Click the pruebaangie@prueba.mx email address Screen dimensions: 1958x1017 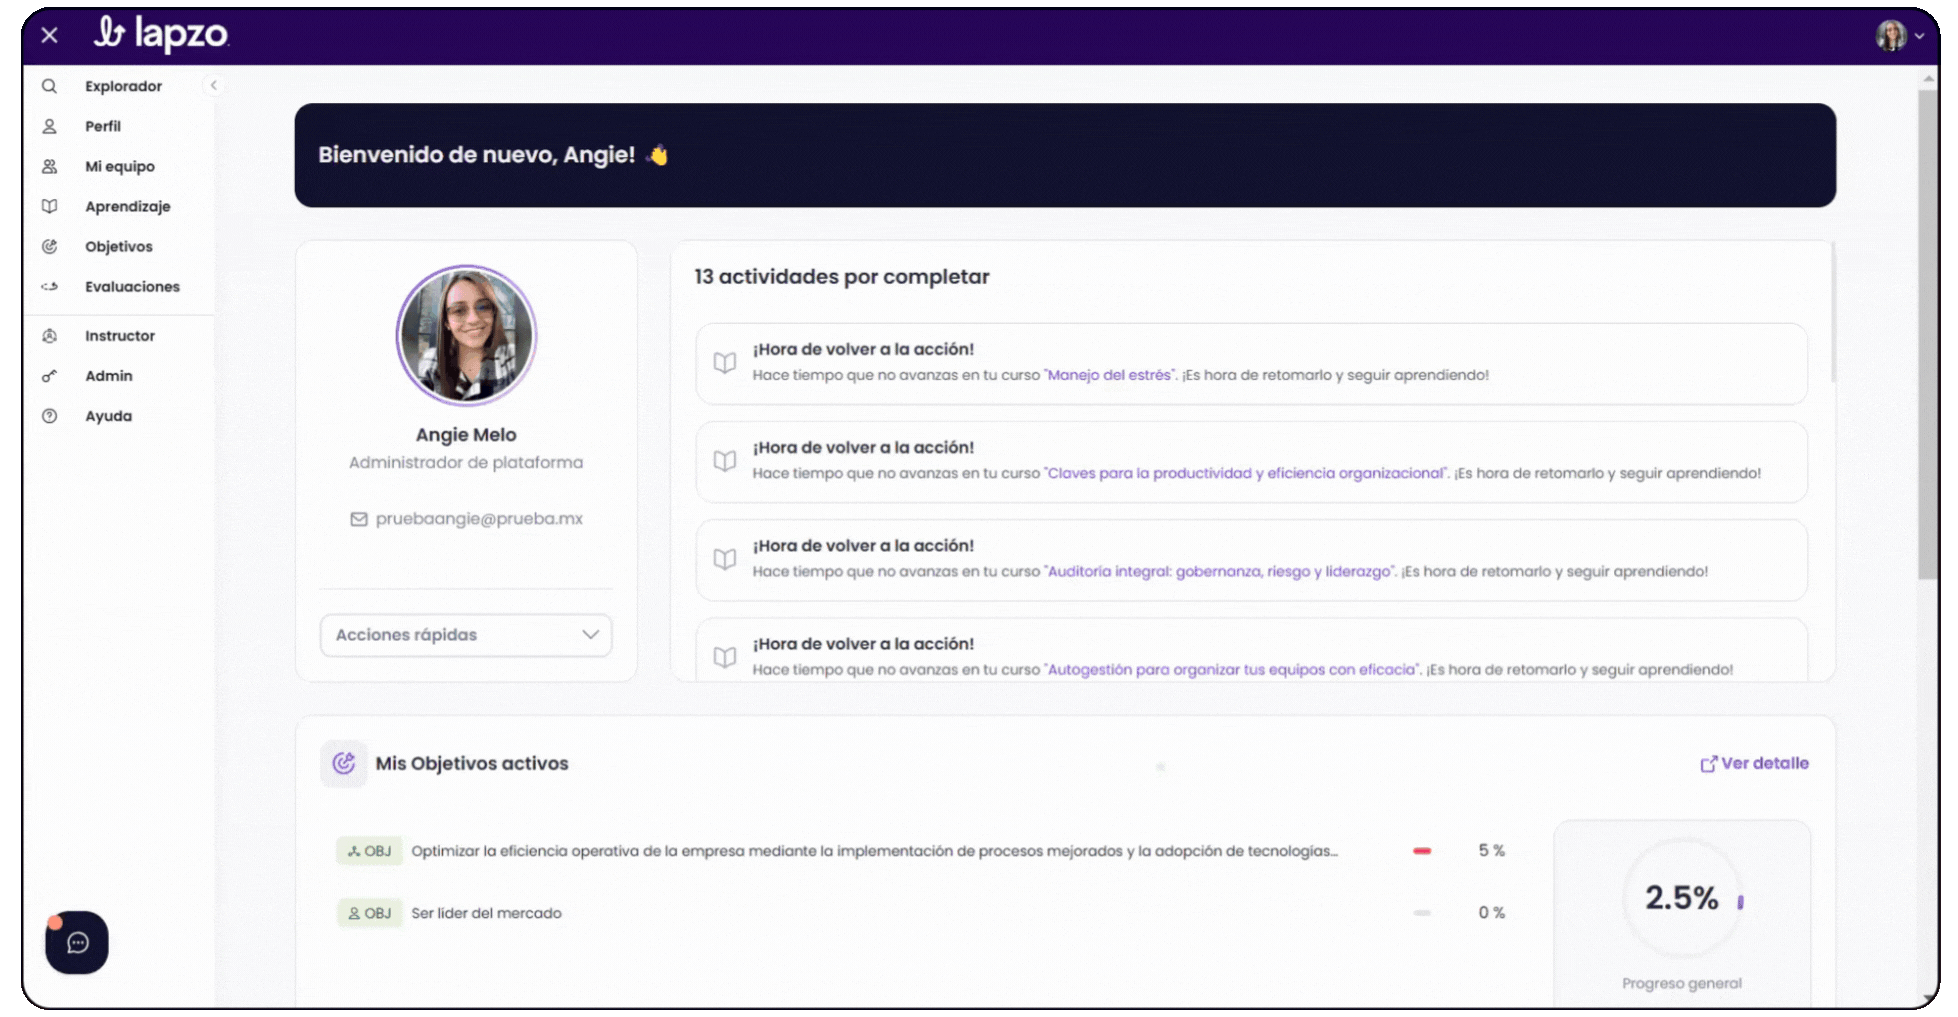[x=479, y=519]
